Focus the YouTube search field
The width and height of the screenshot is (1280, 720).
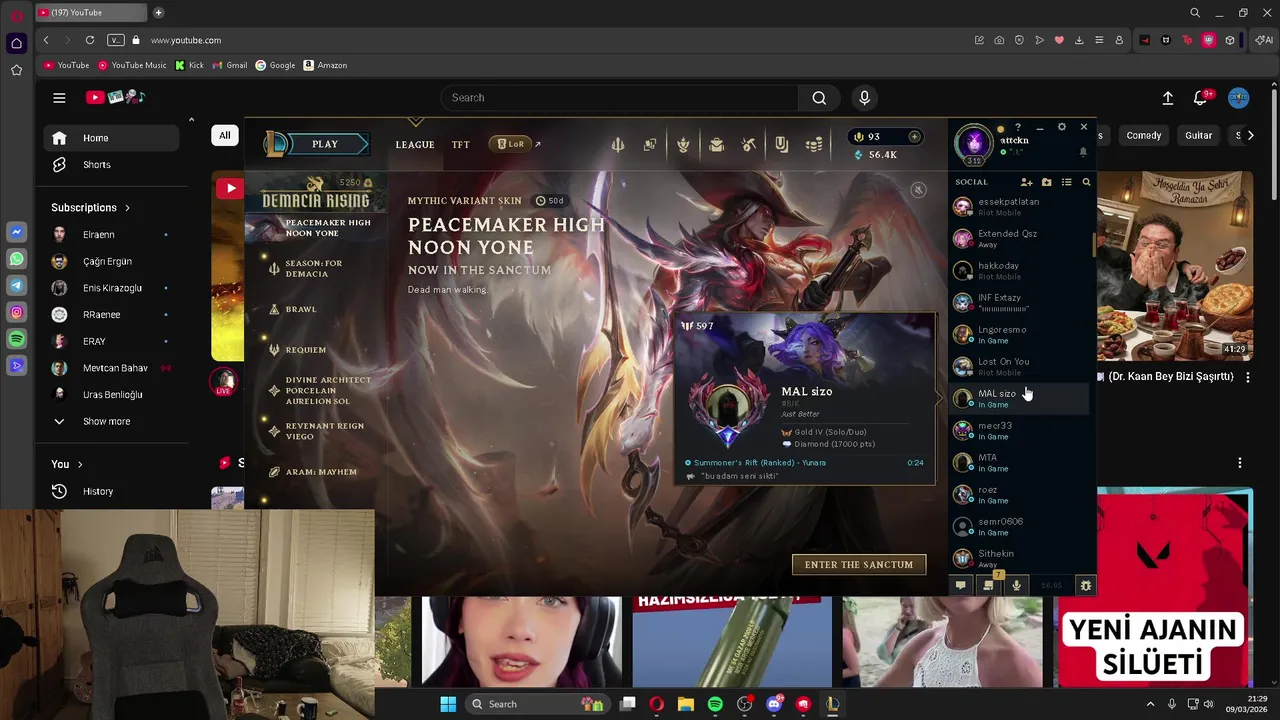click(x=620, y=97)
